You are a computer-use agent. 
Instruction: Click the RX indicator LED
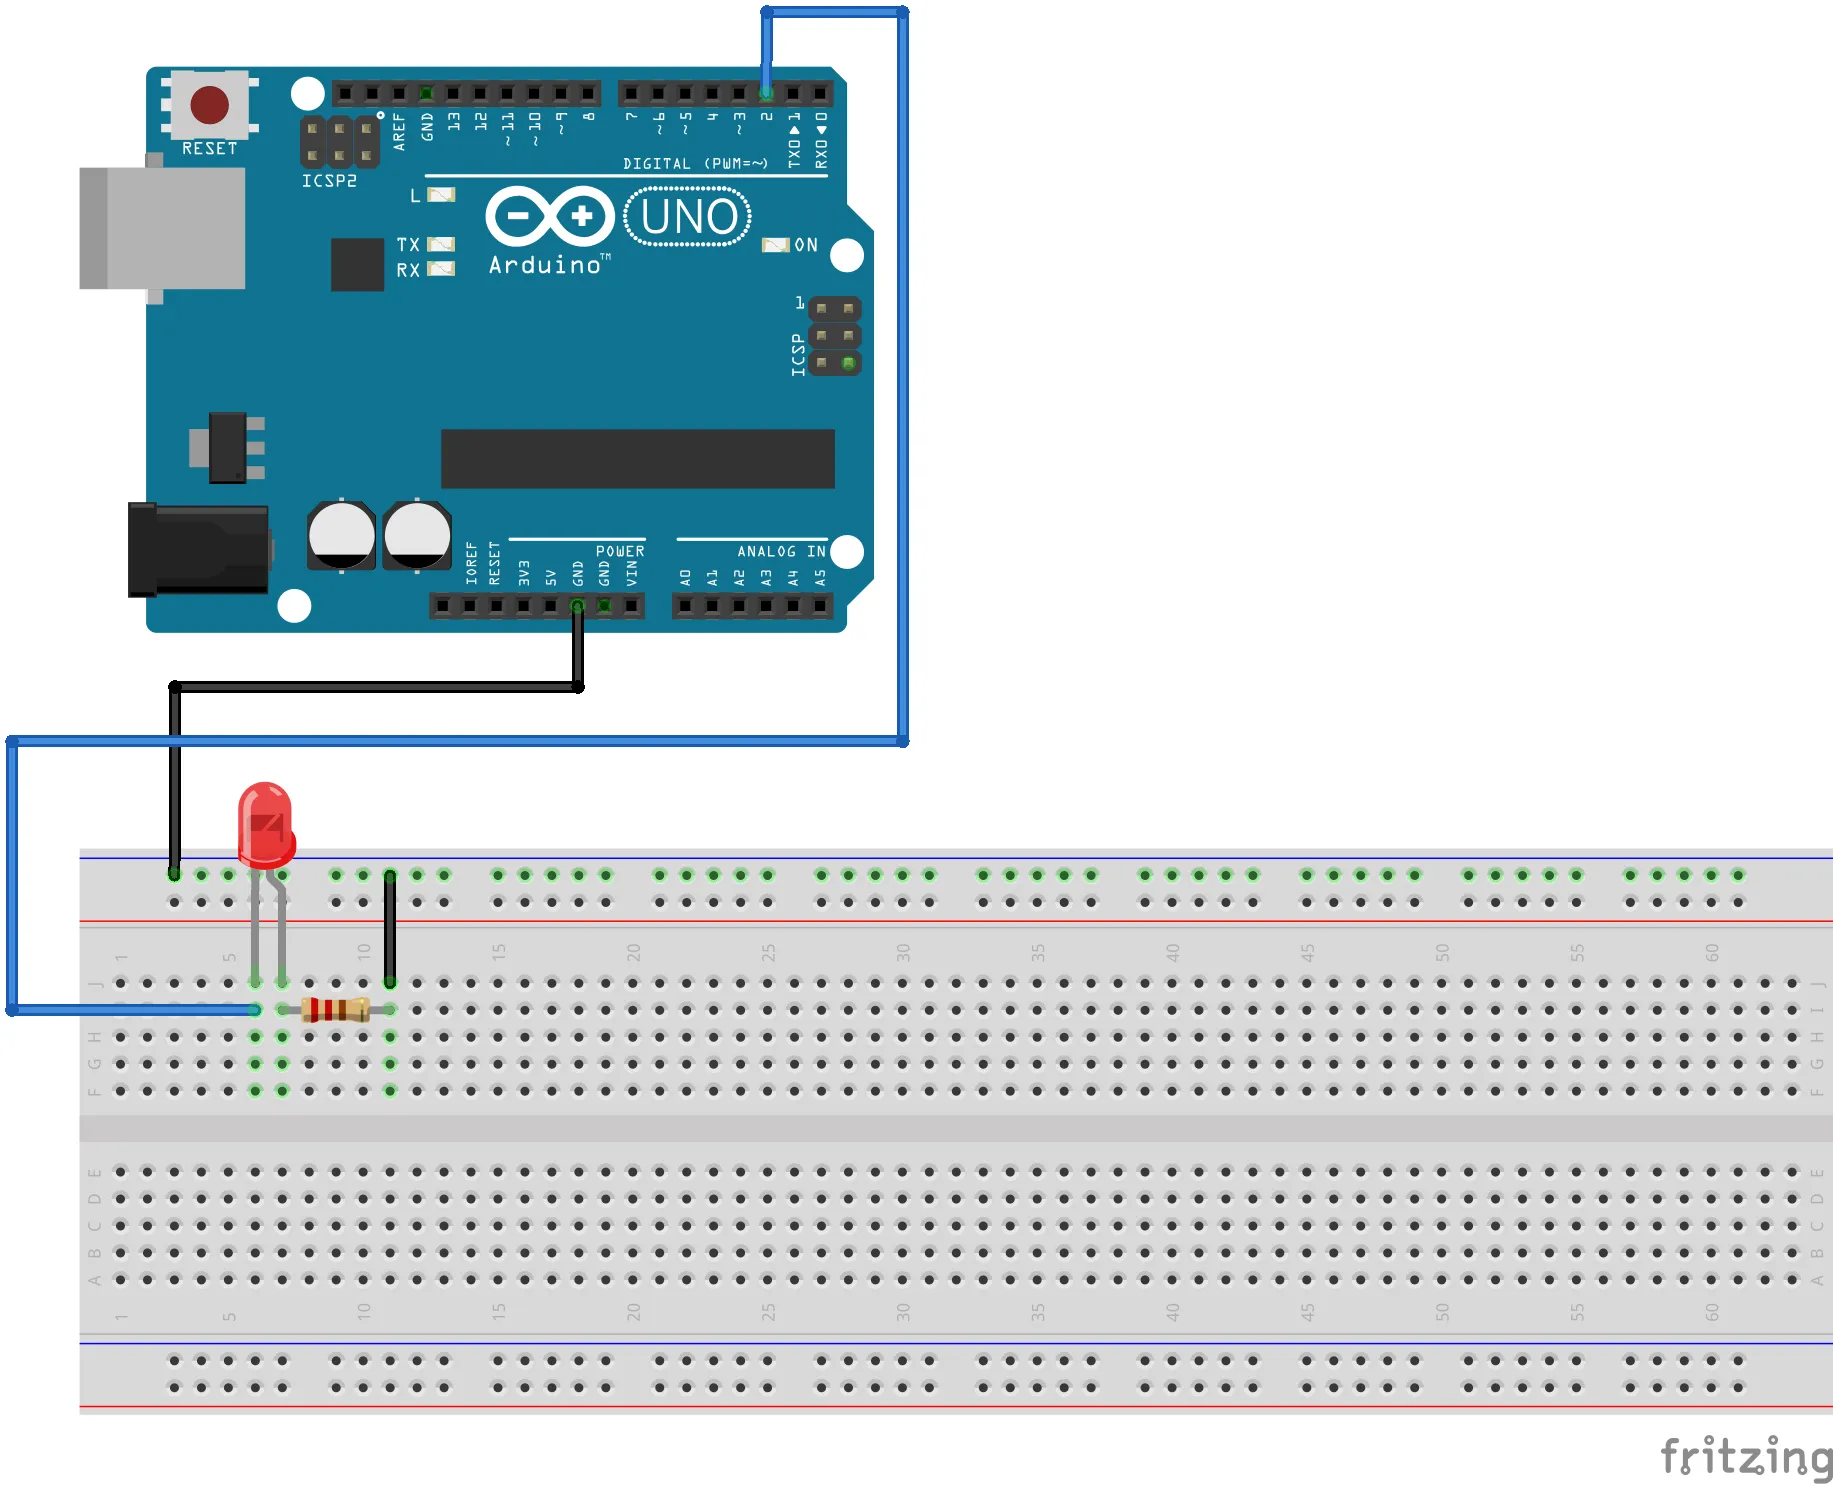click(441, 269)
